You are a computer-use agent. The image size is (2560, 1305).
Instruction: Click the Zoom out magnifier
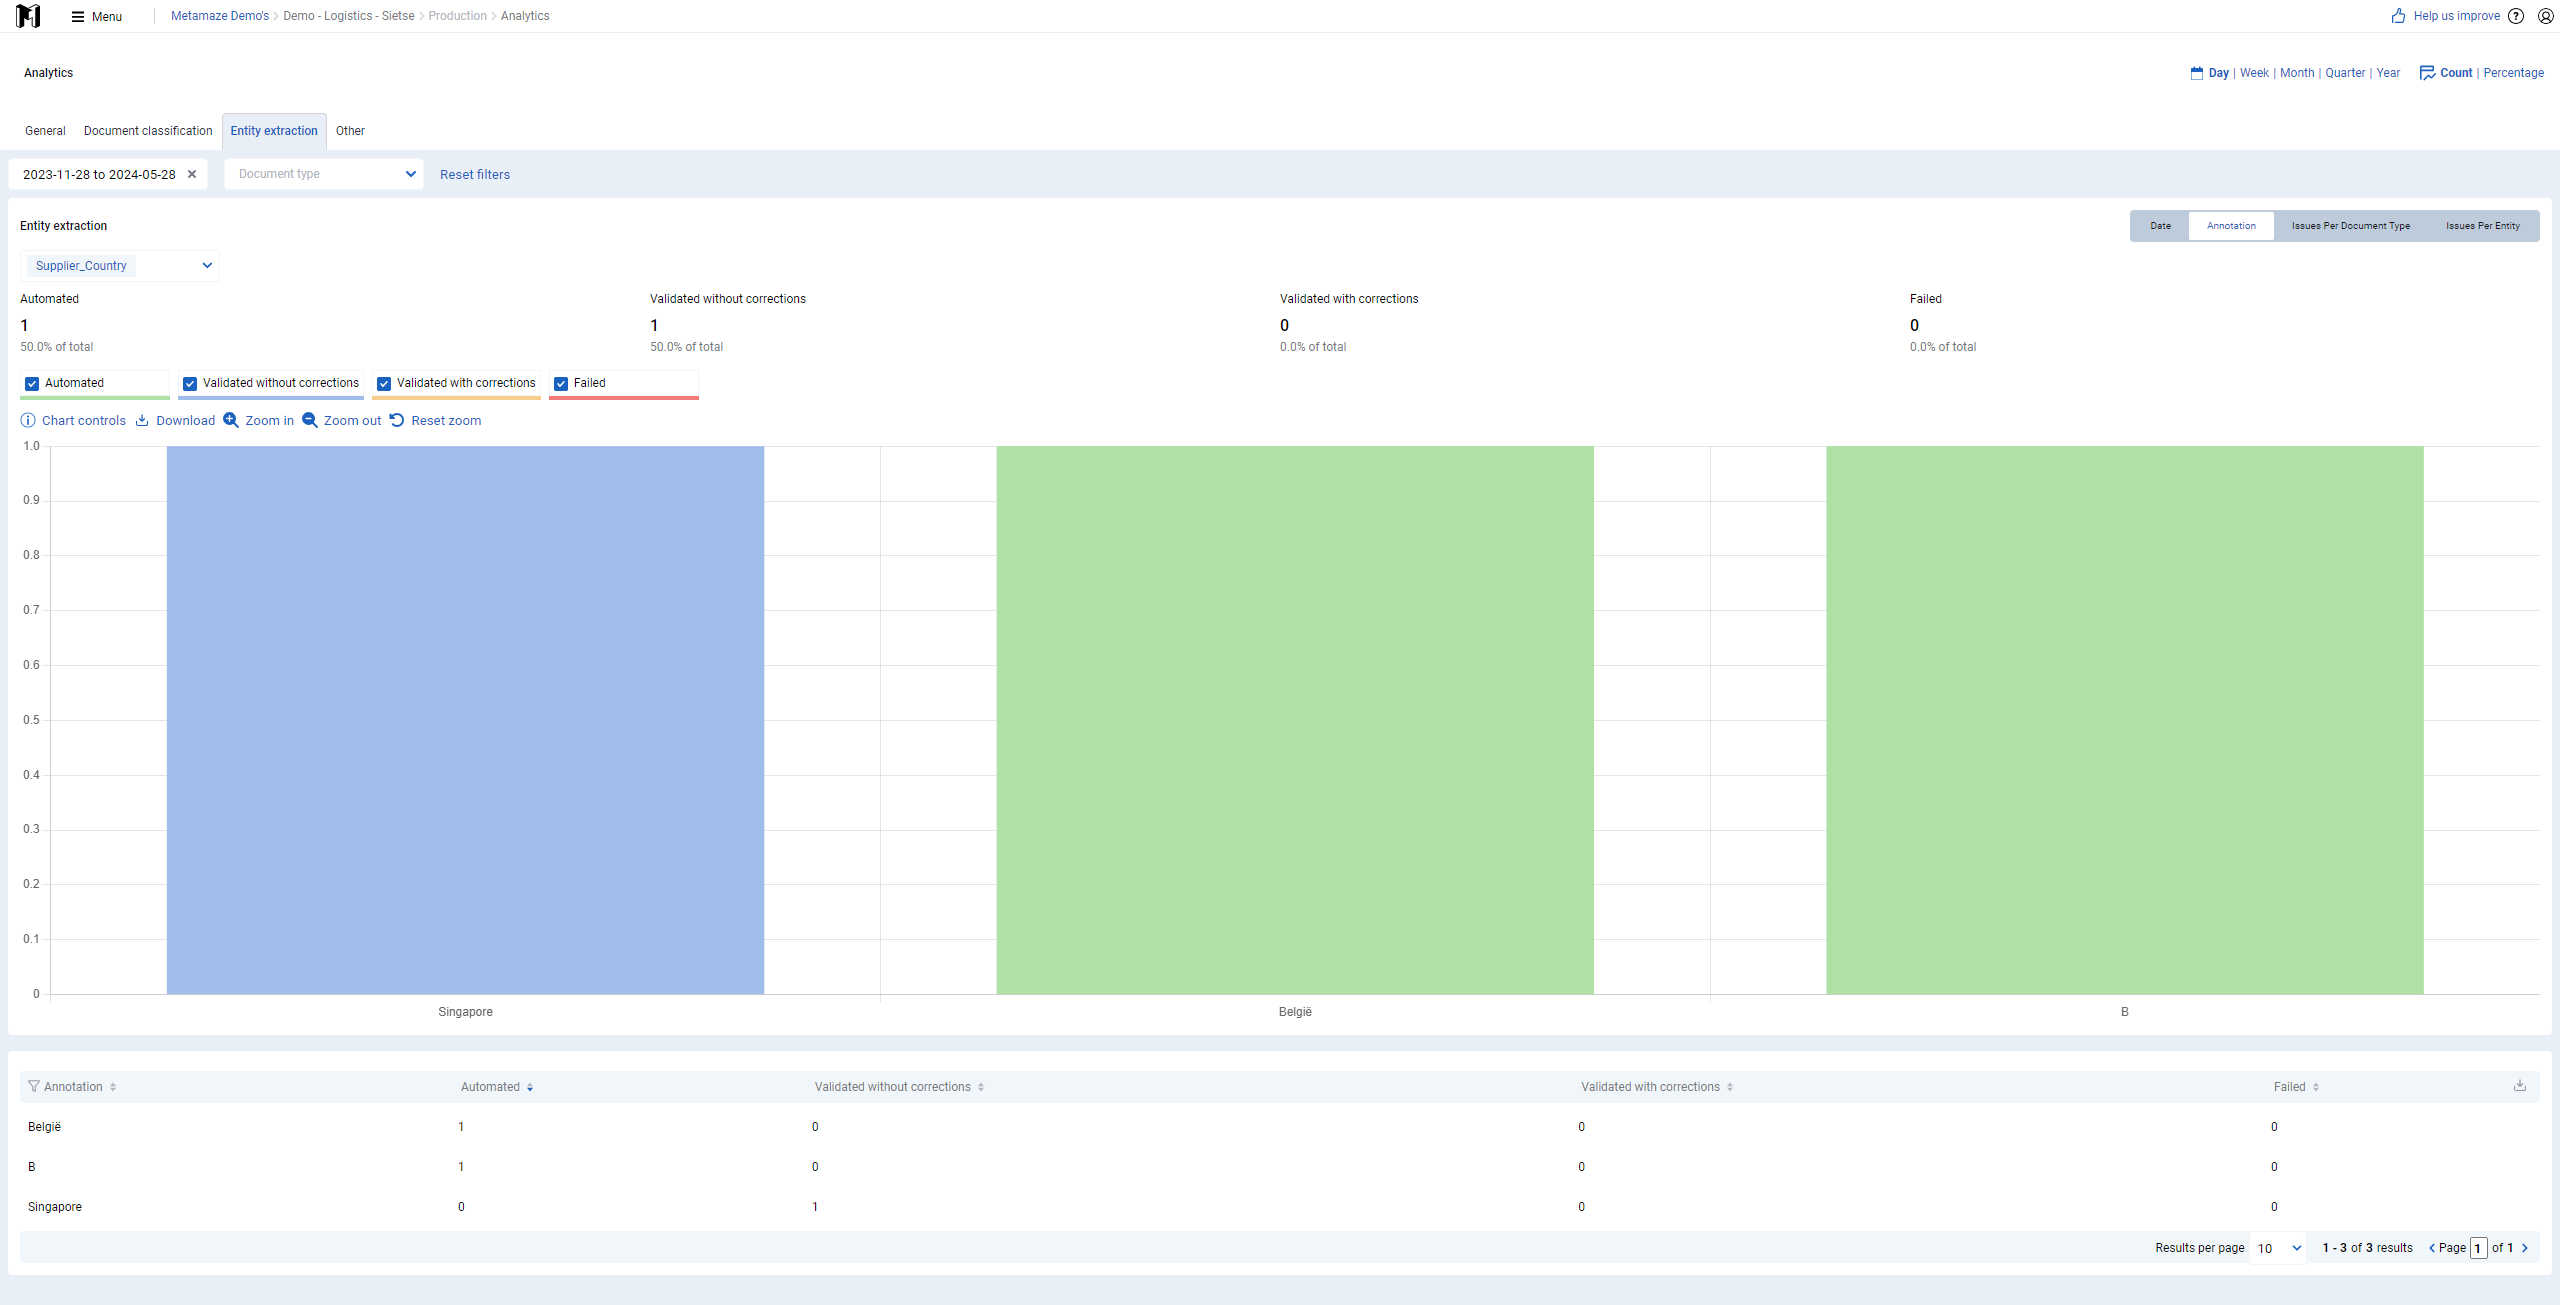(310, 420)
